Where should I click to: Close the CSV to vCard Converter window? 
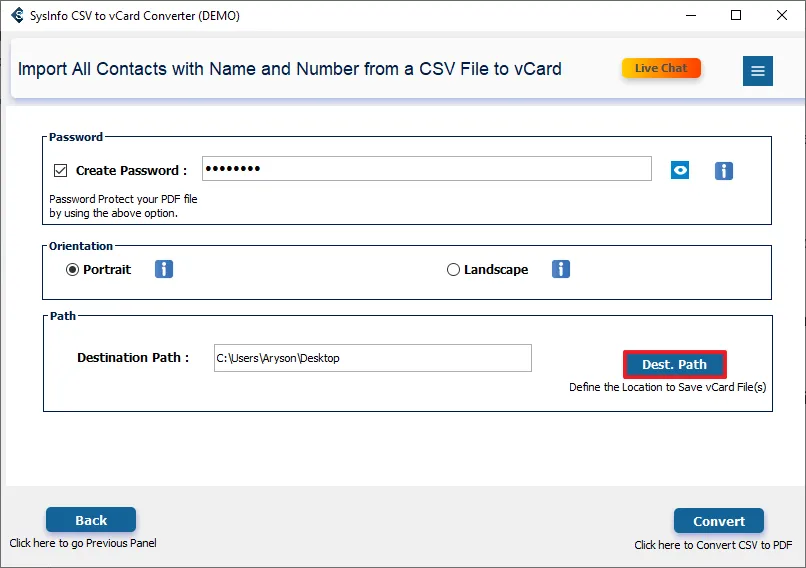(x=783, y=15)
